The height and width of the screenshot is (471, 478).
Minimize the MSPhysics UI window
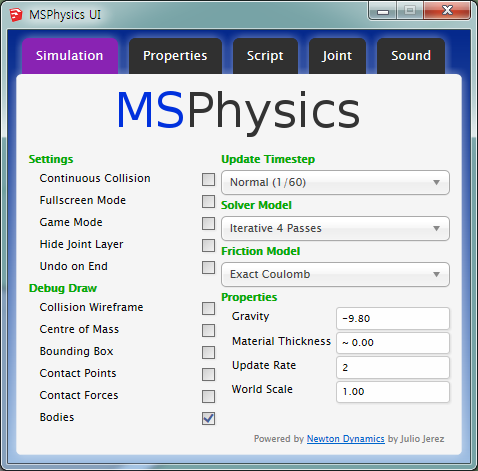point(383,11)
